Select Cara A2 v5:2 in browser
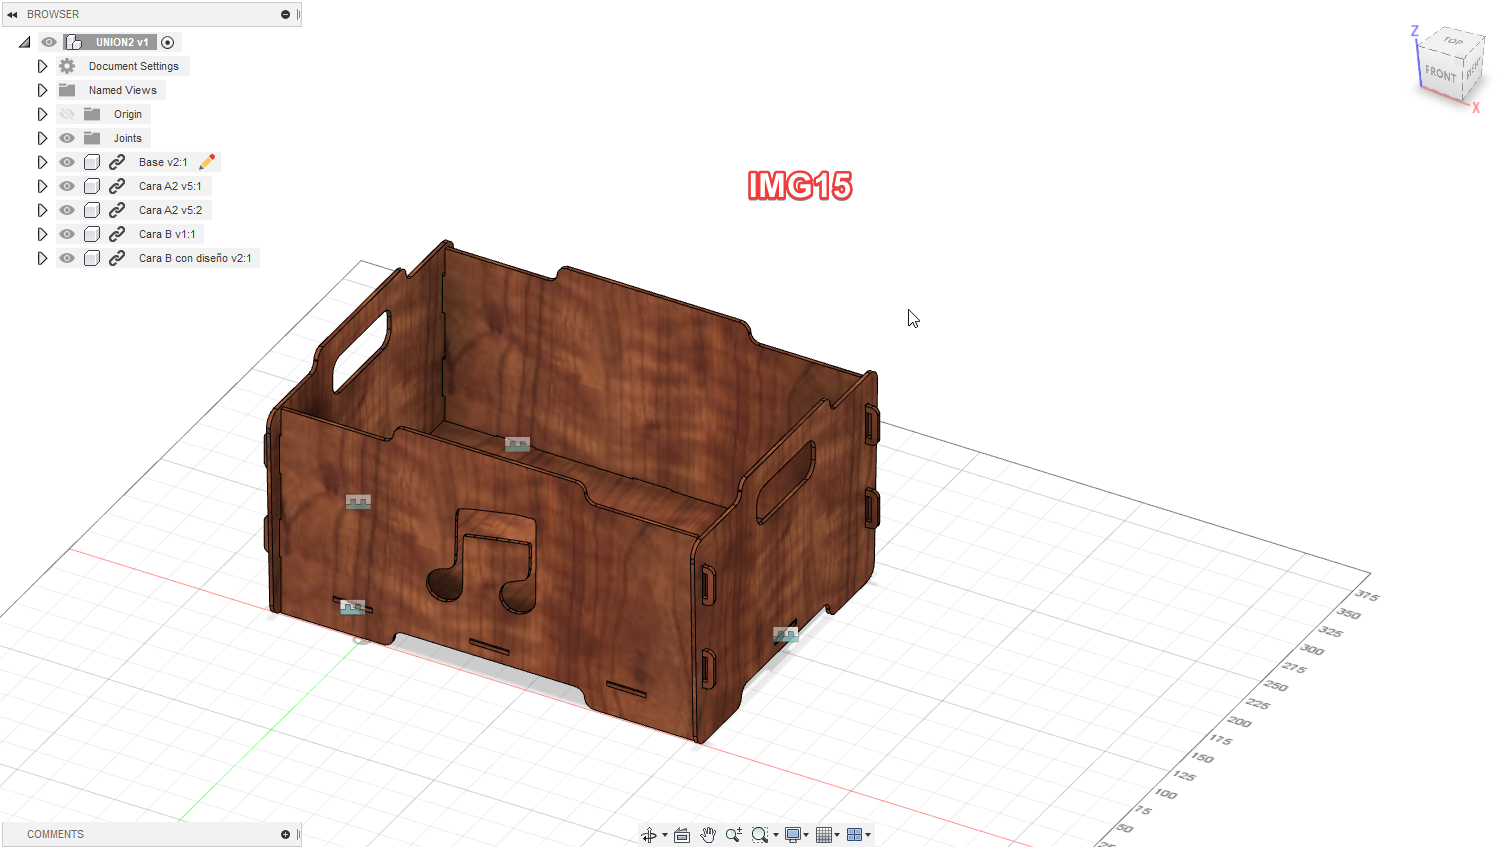This screenshot has width=1499, height=847. pos(170,210)
